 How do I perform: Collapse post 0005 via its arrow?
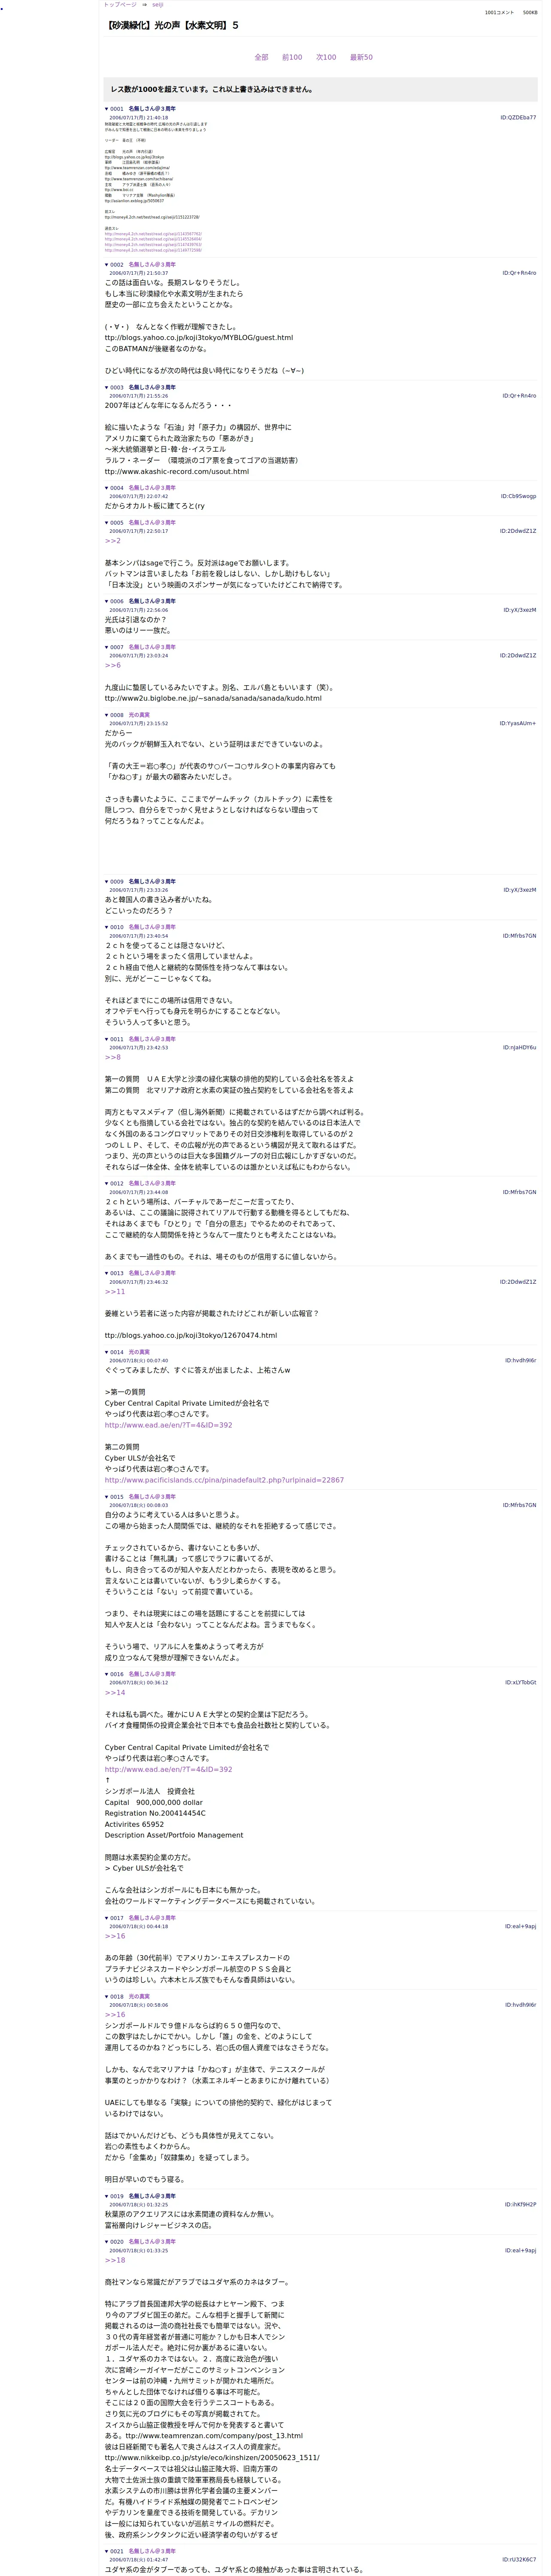(x=107, y=522)
